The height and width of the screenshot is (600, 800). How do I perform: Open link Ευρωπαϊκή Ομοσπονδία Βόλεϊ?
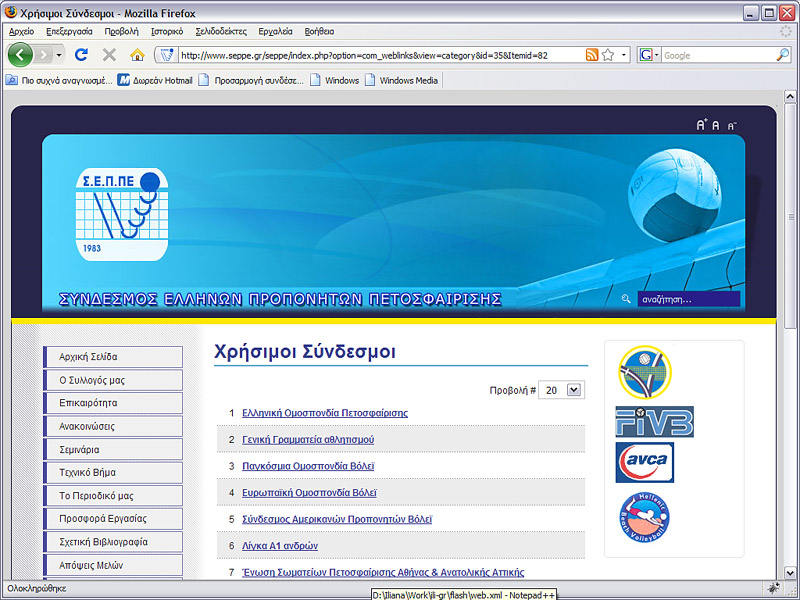[x=309, y=492]
